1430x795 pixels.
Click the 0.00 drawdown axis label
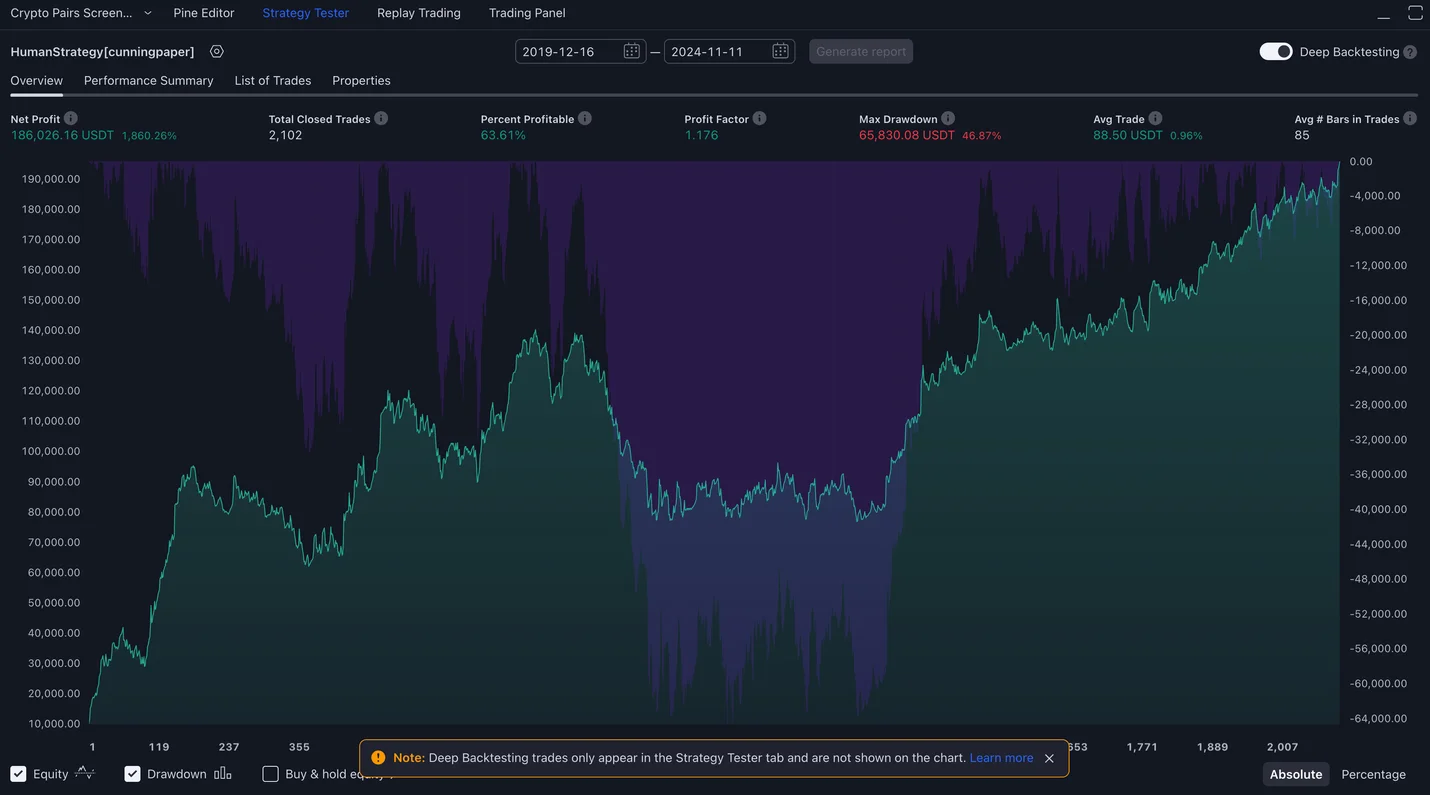point(1361,161)
